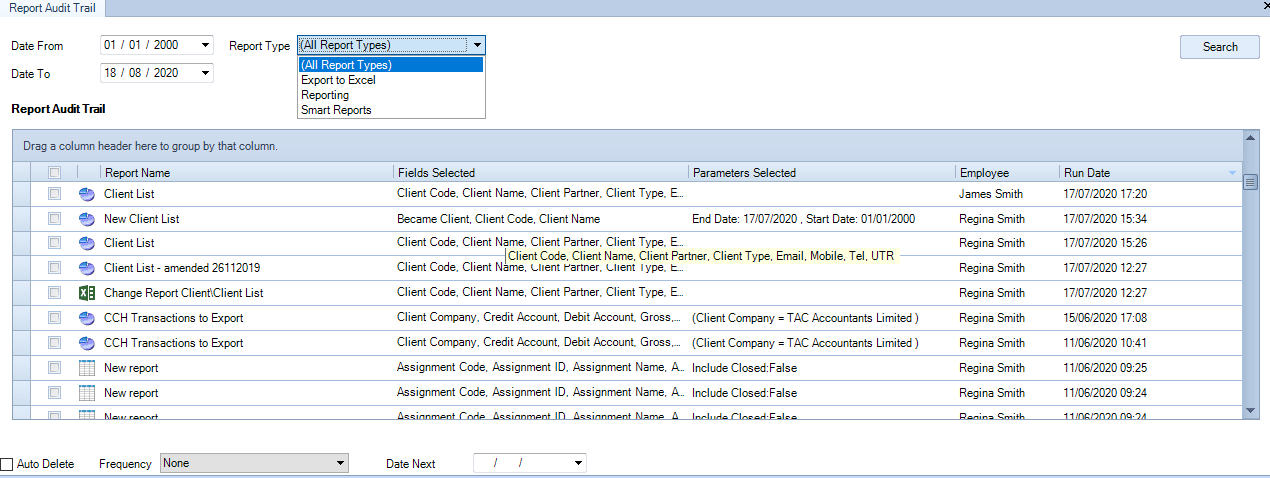
Task: Open the Date From calendar dropdown
Action: (x=205, y=45)
